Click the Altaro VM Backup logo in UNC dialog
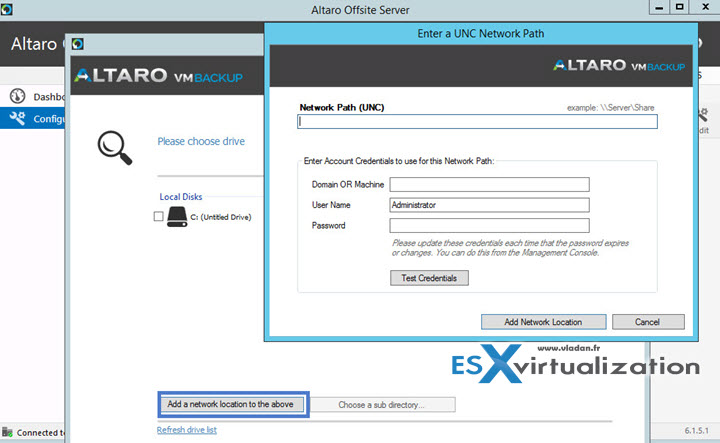 (x=619, y=66)
